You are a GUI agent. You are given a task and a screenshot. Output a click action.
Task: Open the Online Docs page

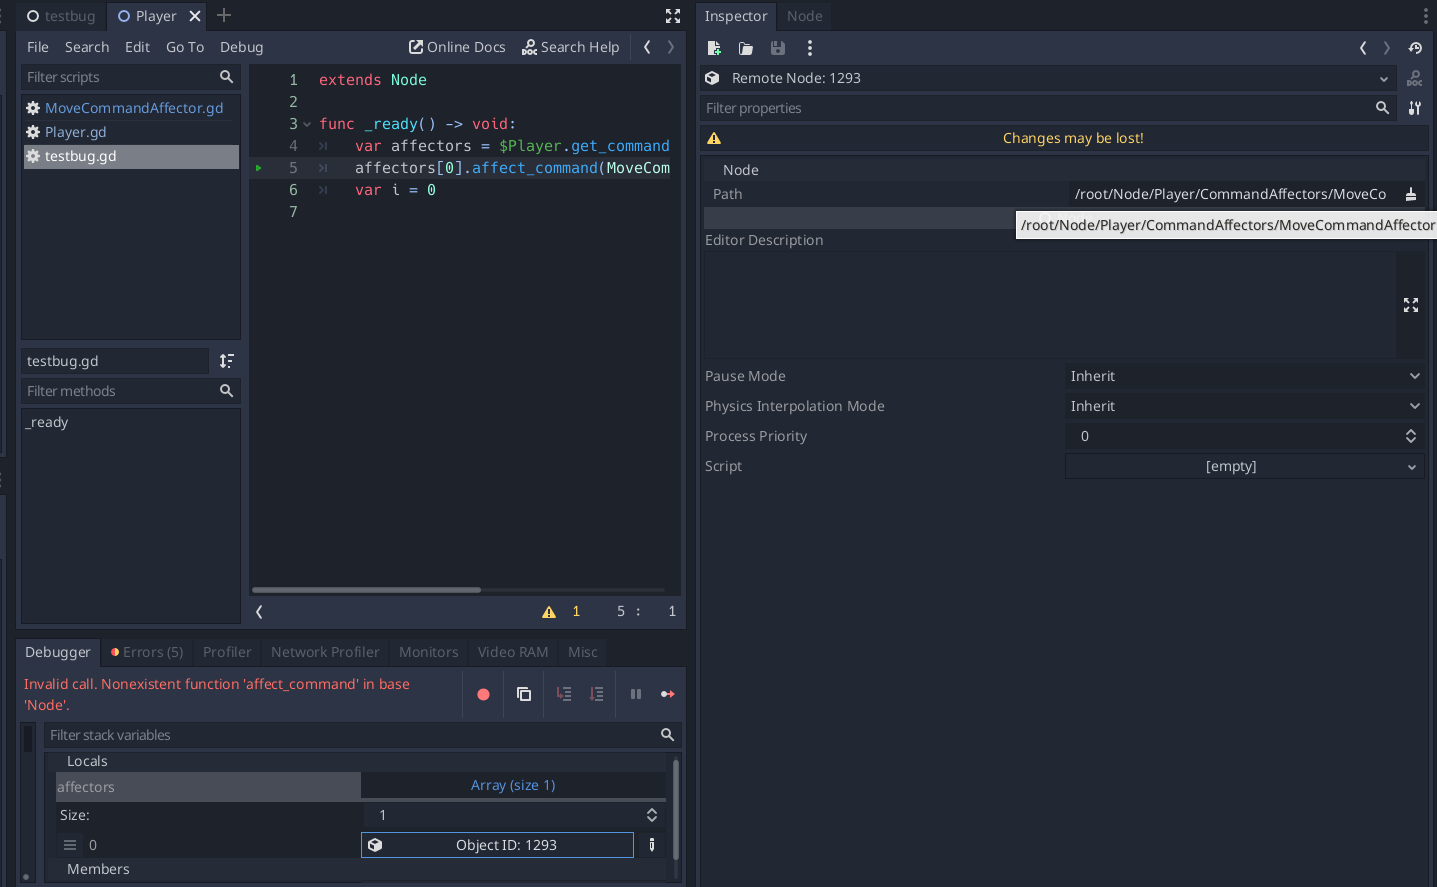[457, 46]
